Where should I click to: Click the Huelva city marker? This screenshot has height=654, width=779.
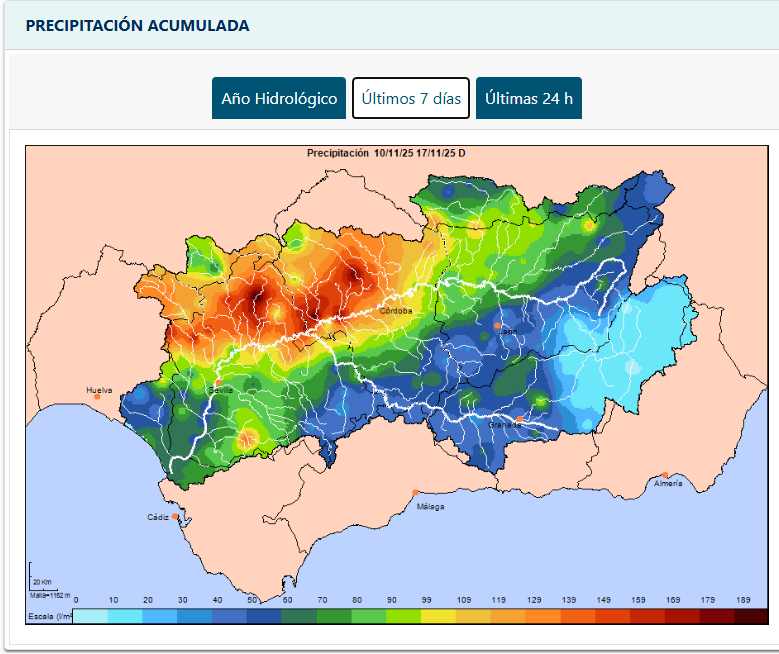click(97, 397)
